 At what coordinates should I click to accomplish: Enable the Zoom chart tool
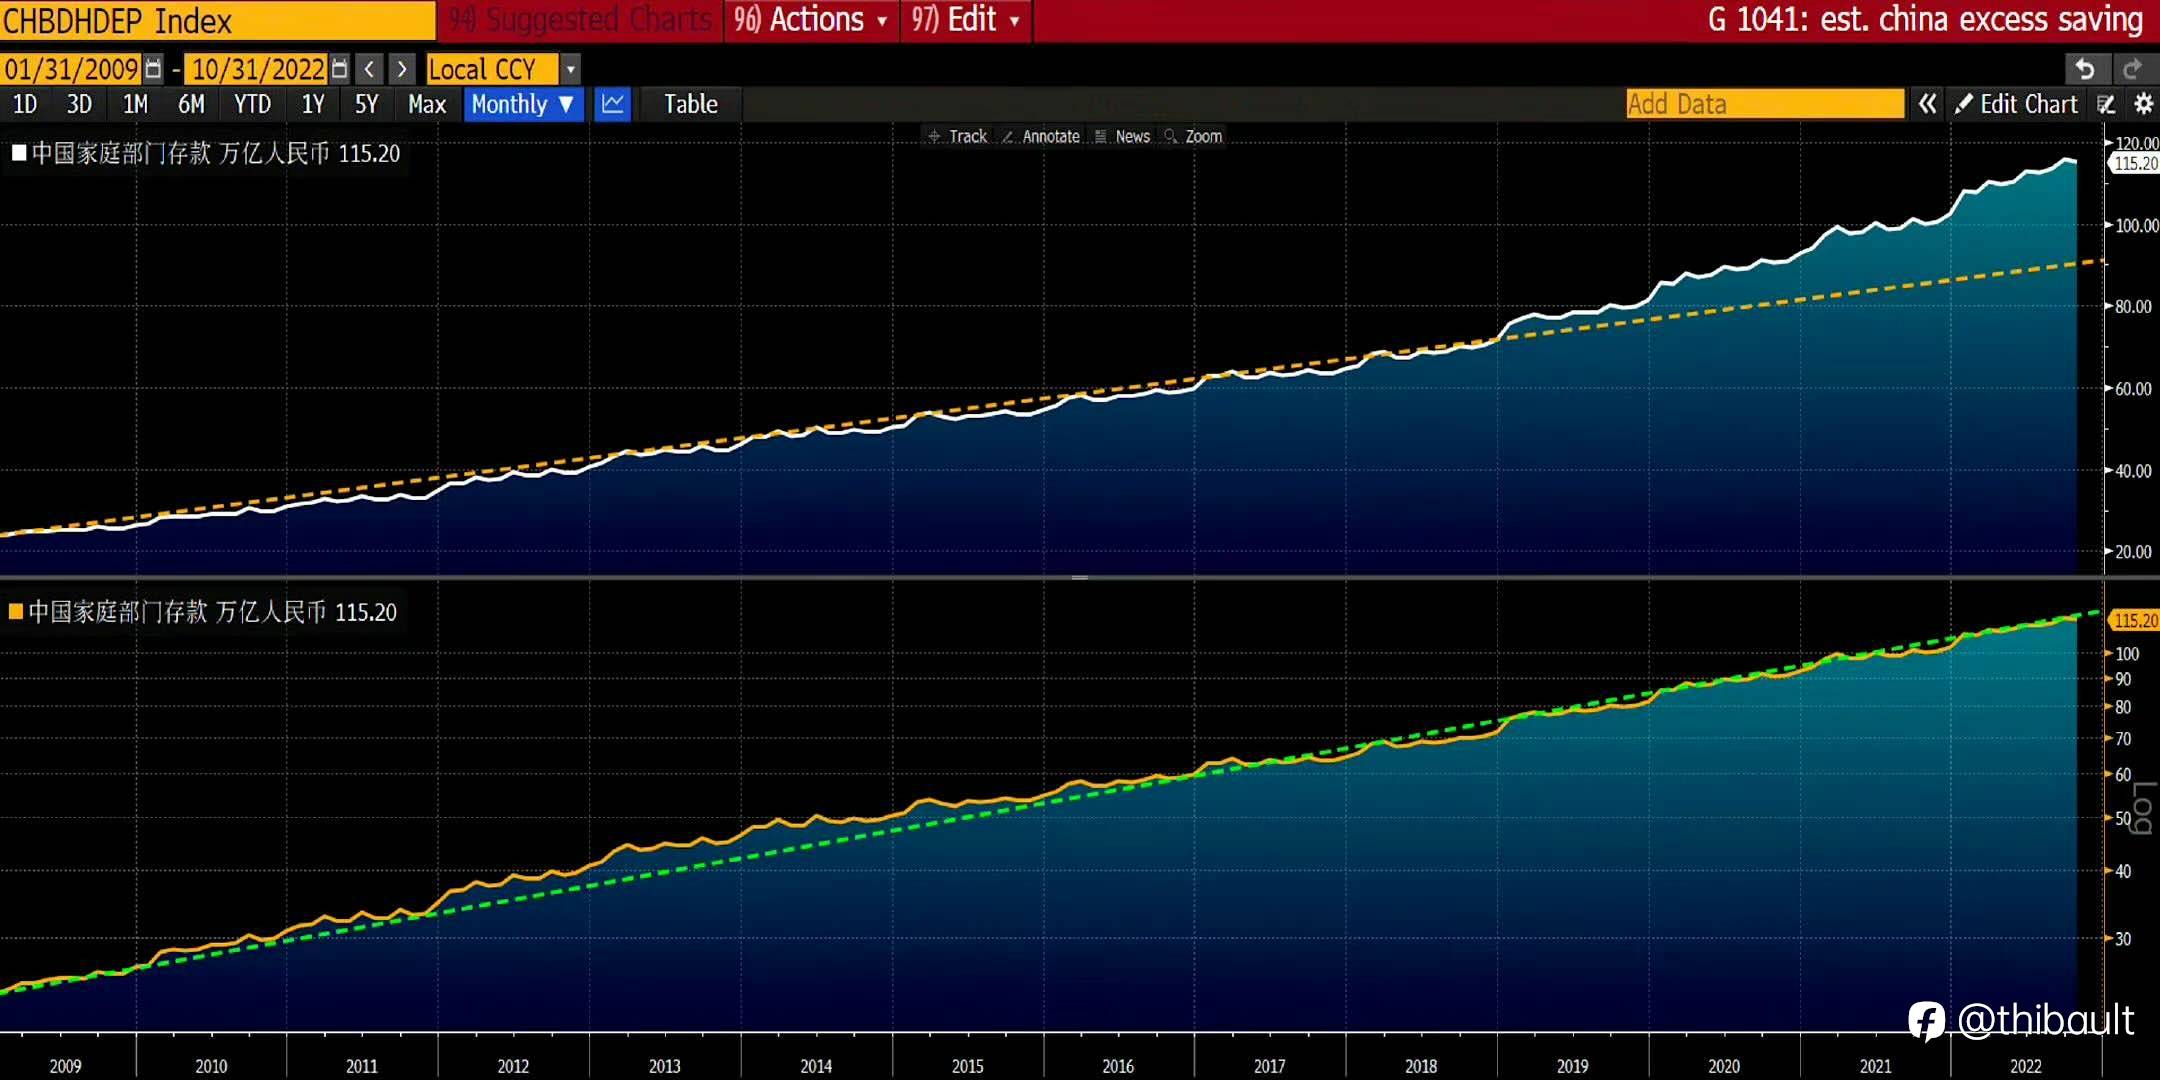click(x=1194, y=136)
